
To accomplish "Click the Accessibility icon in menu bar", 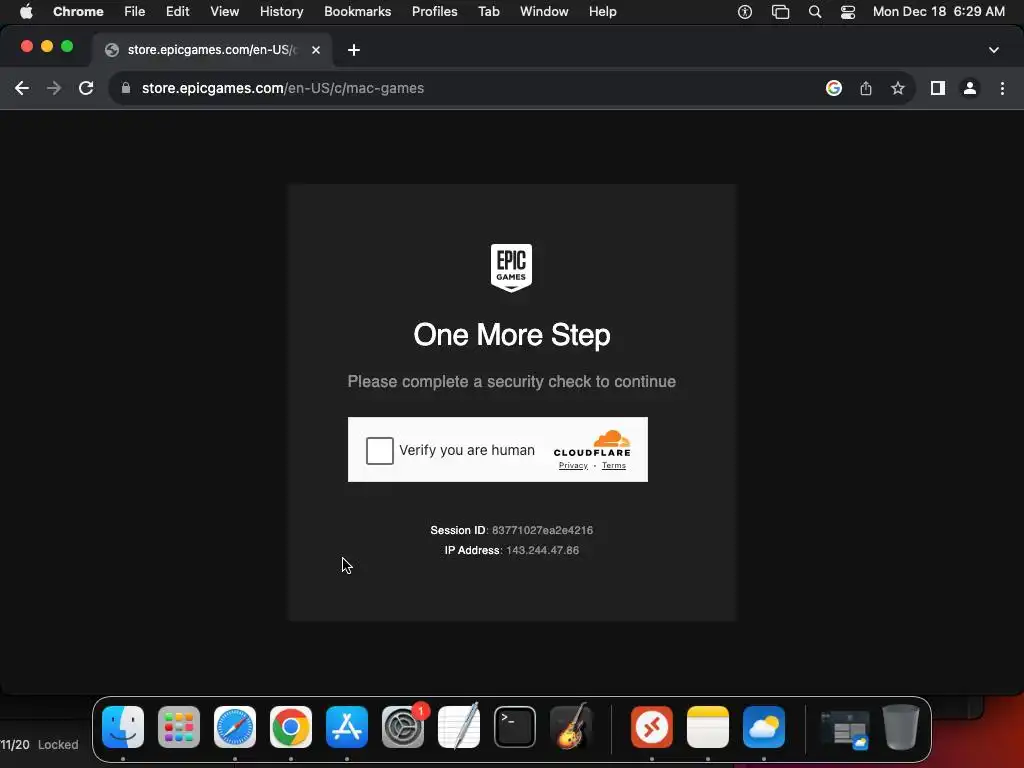I will click(744, 11).
